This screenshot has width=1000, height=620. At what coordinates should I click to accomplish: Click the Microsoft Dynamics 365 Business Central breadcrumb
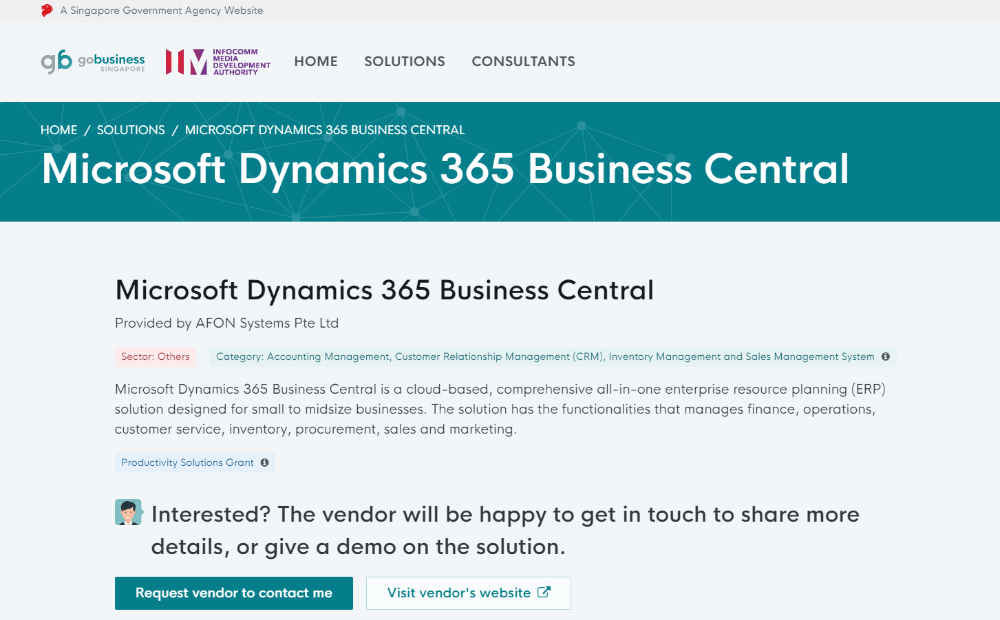pyautogui.click(x=325, y=130)
